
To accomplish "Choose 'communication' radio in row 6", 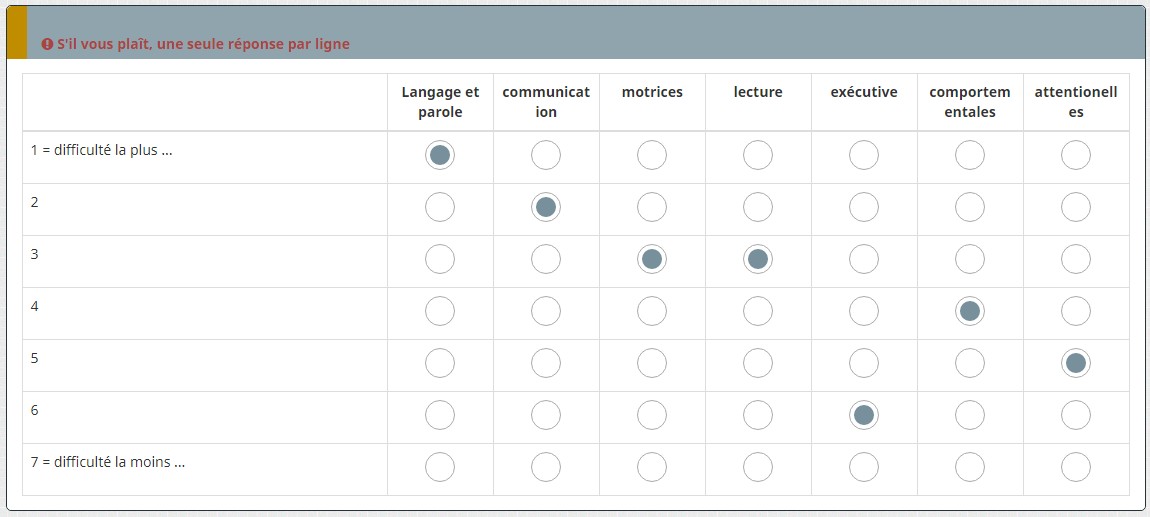I will [x=546, y=415].
